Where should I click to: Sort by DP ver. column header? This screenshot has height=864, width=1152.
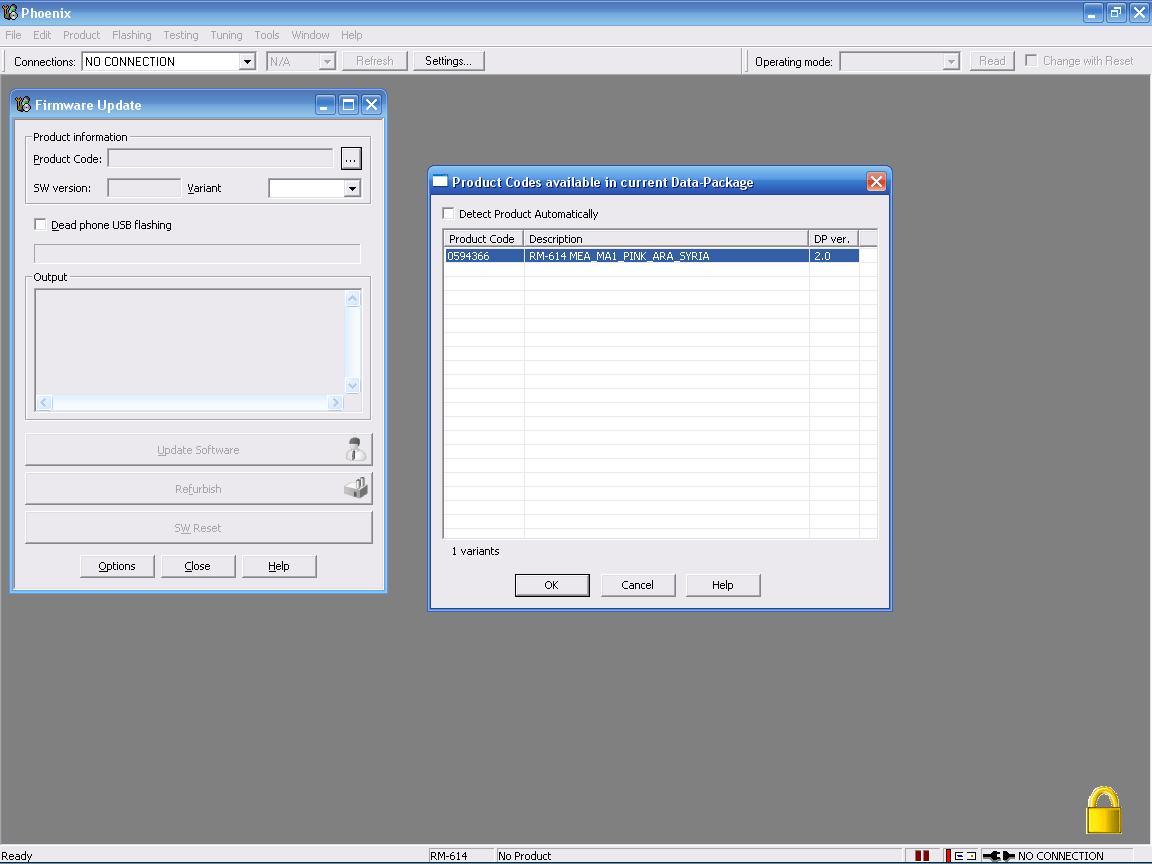[x=833, y=239]
